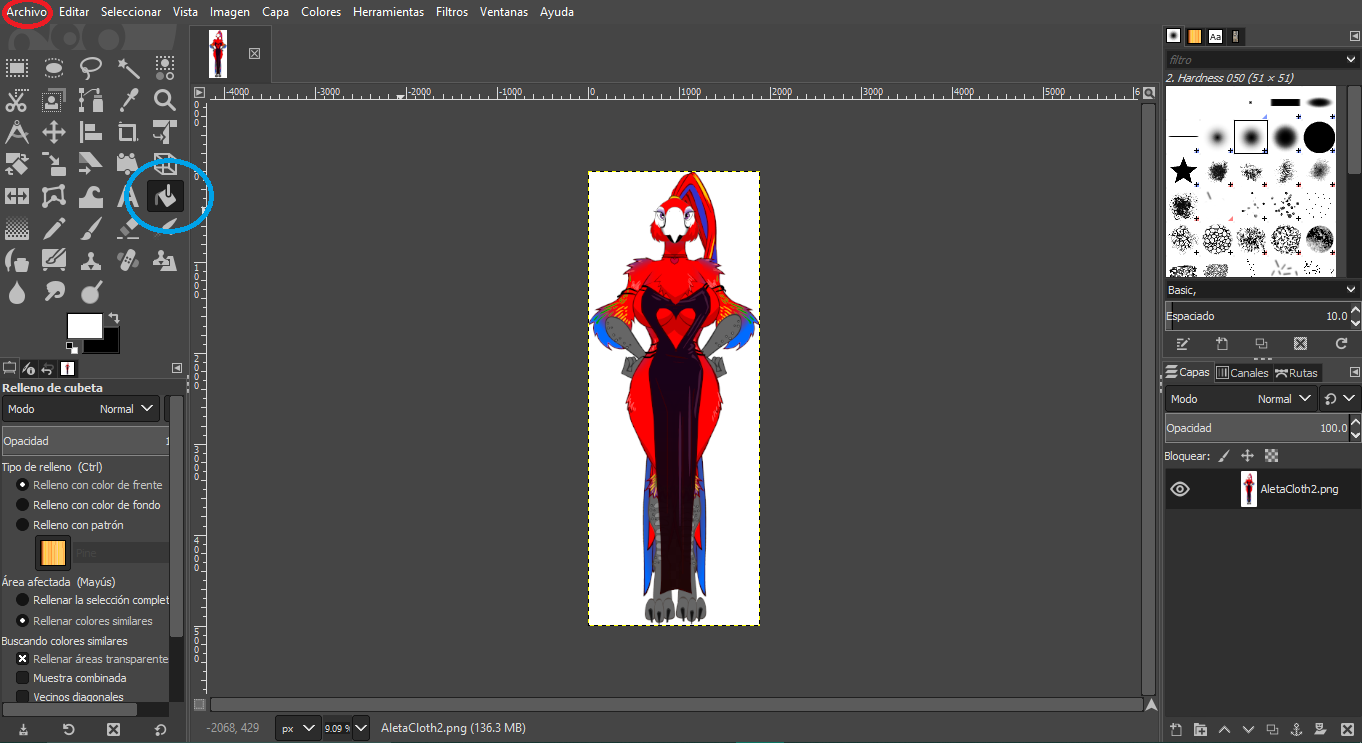Select the Gradient tool
1362x743 pixels.
(17, 229)
